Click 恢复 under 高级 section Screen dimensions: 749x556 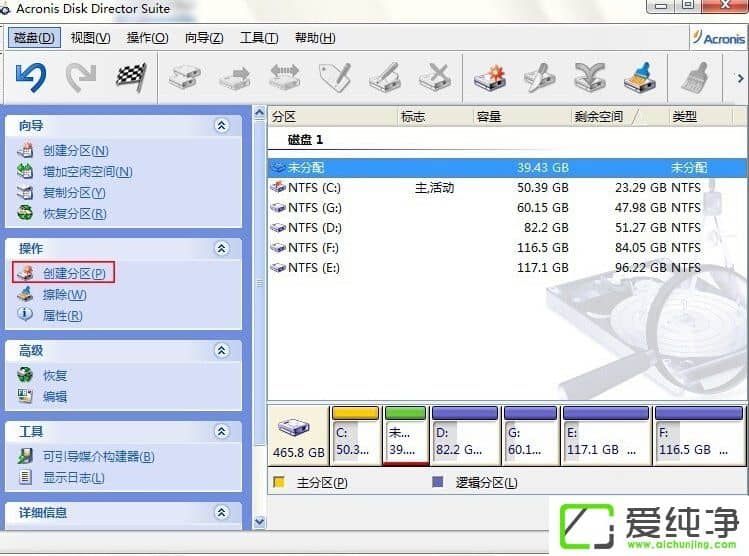coord(55,375)
